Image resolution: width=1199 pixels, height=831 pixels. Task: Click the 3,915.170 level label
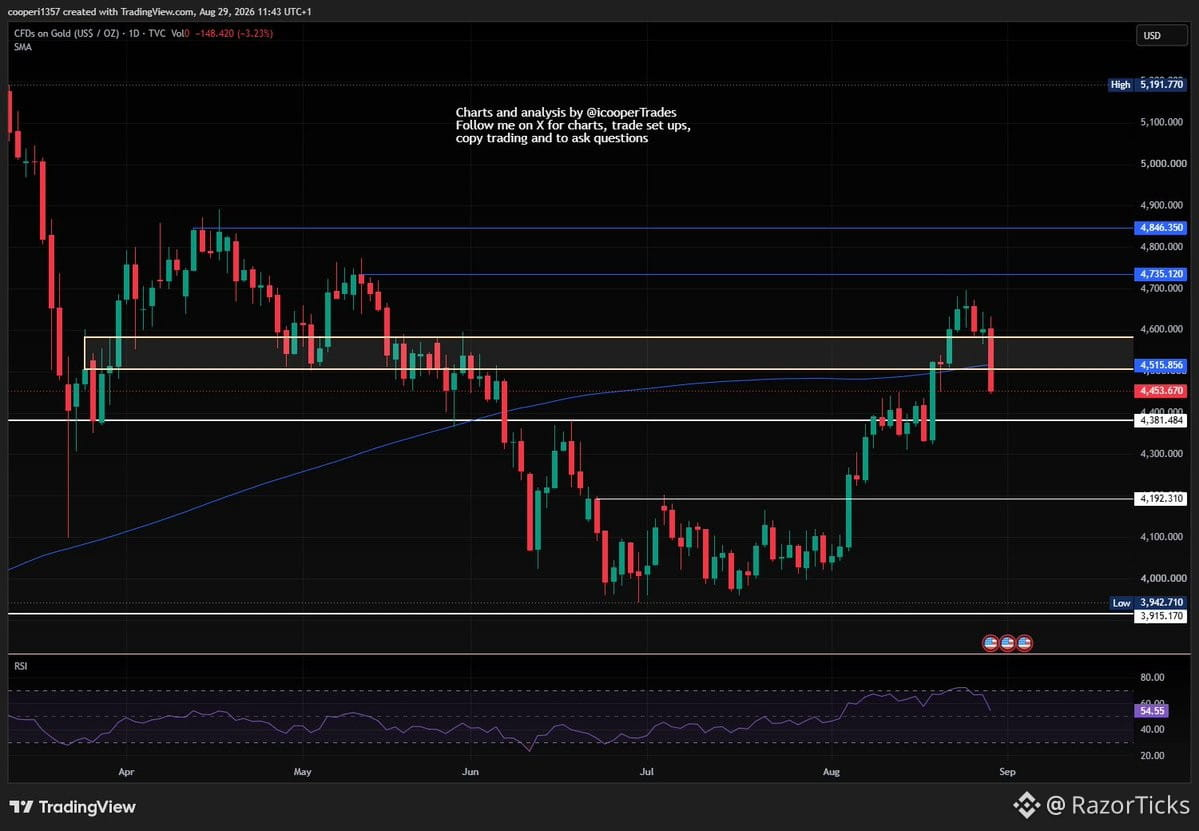coord(1161,616)
